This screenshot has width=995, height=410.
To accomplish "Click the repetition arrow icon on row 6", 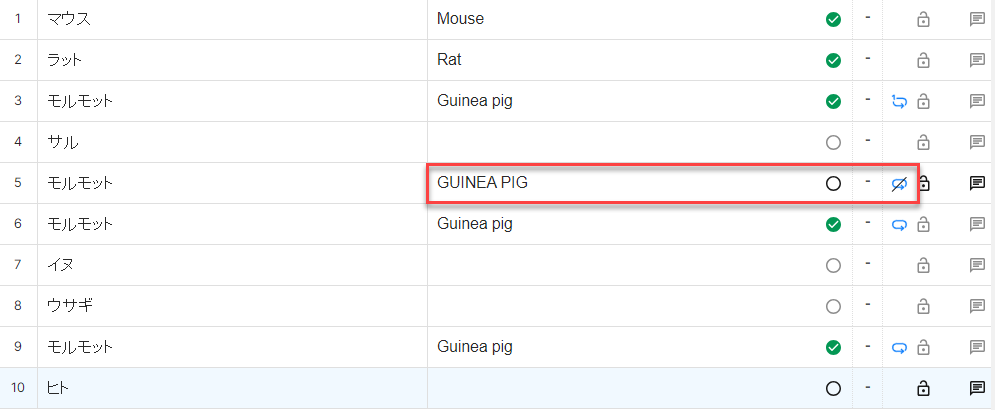I will coord(899,225).
